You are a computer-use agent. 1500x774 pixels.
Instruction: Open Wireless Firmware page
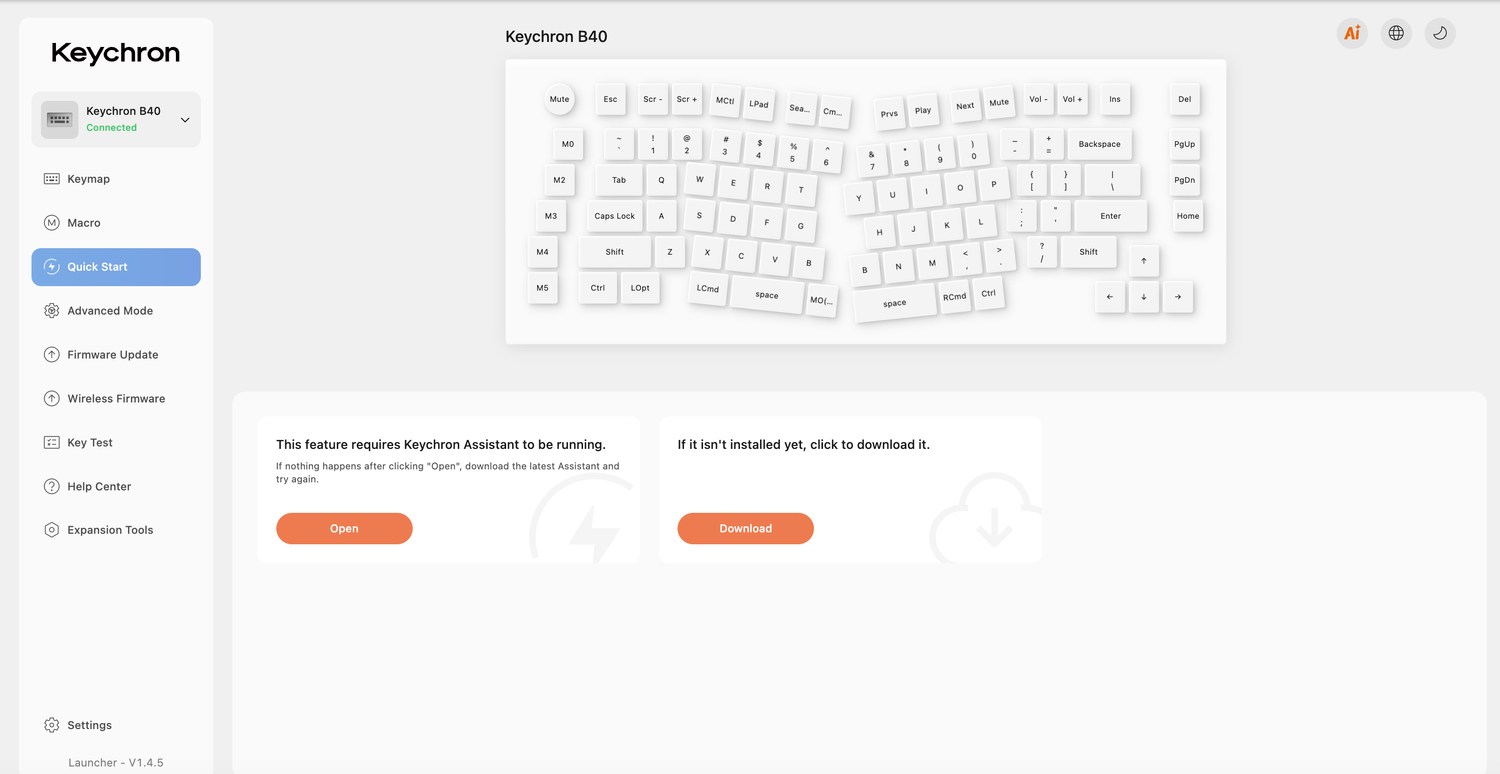[x=116, y=399]
